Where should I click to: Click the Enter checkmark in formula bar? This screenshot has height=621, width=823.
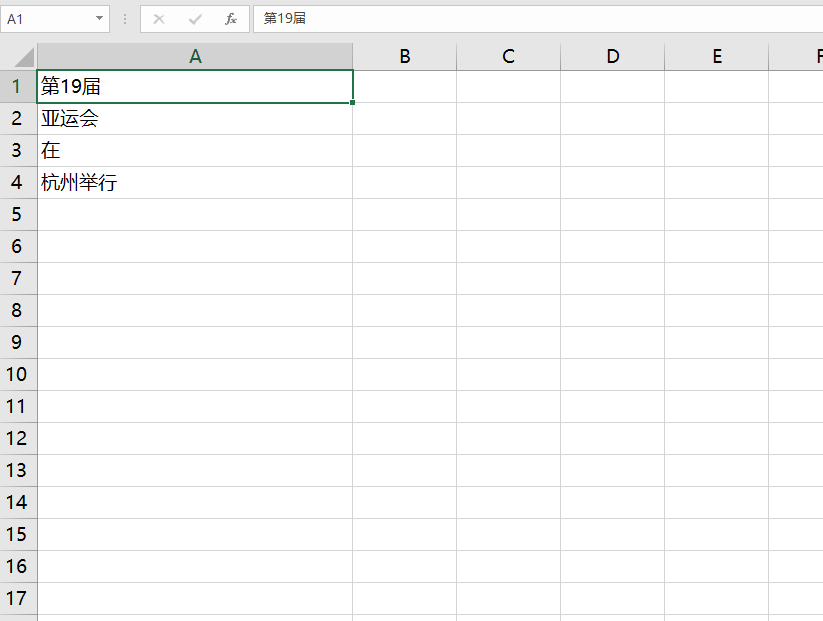pyautogui.click(x=195, y=19)
